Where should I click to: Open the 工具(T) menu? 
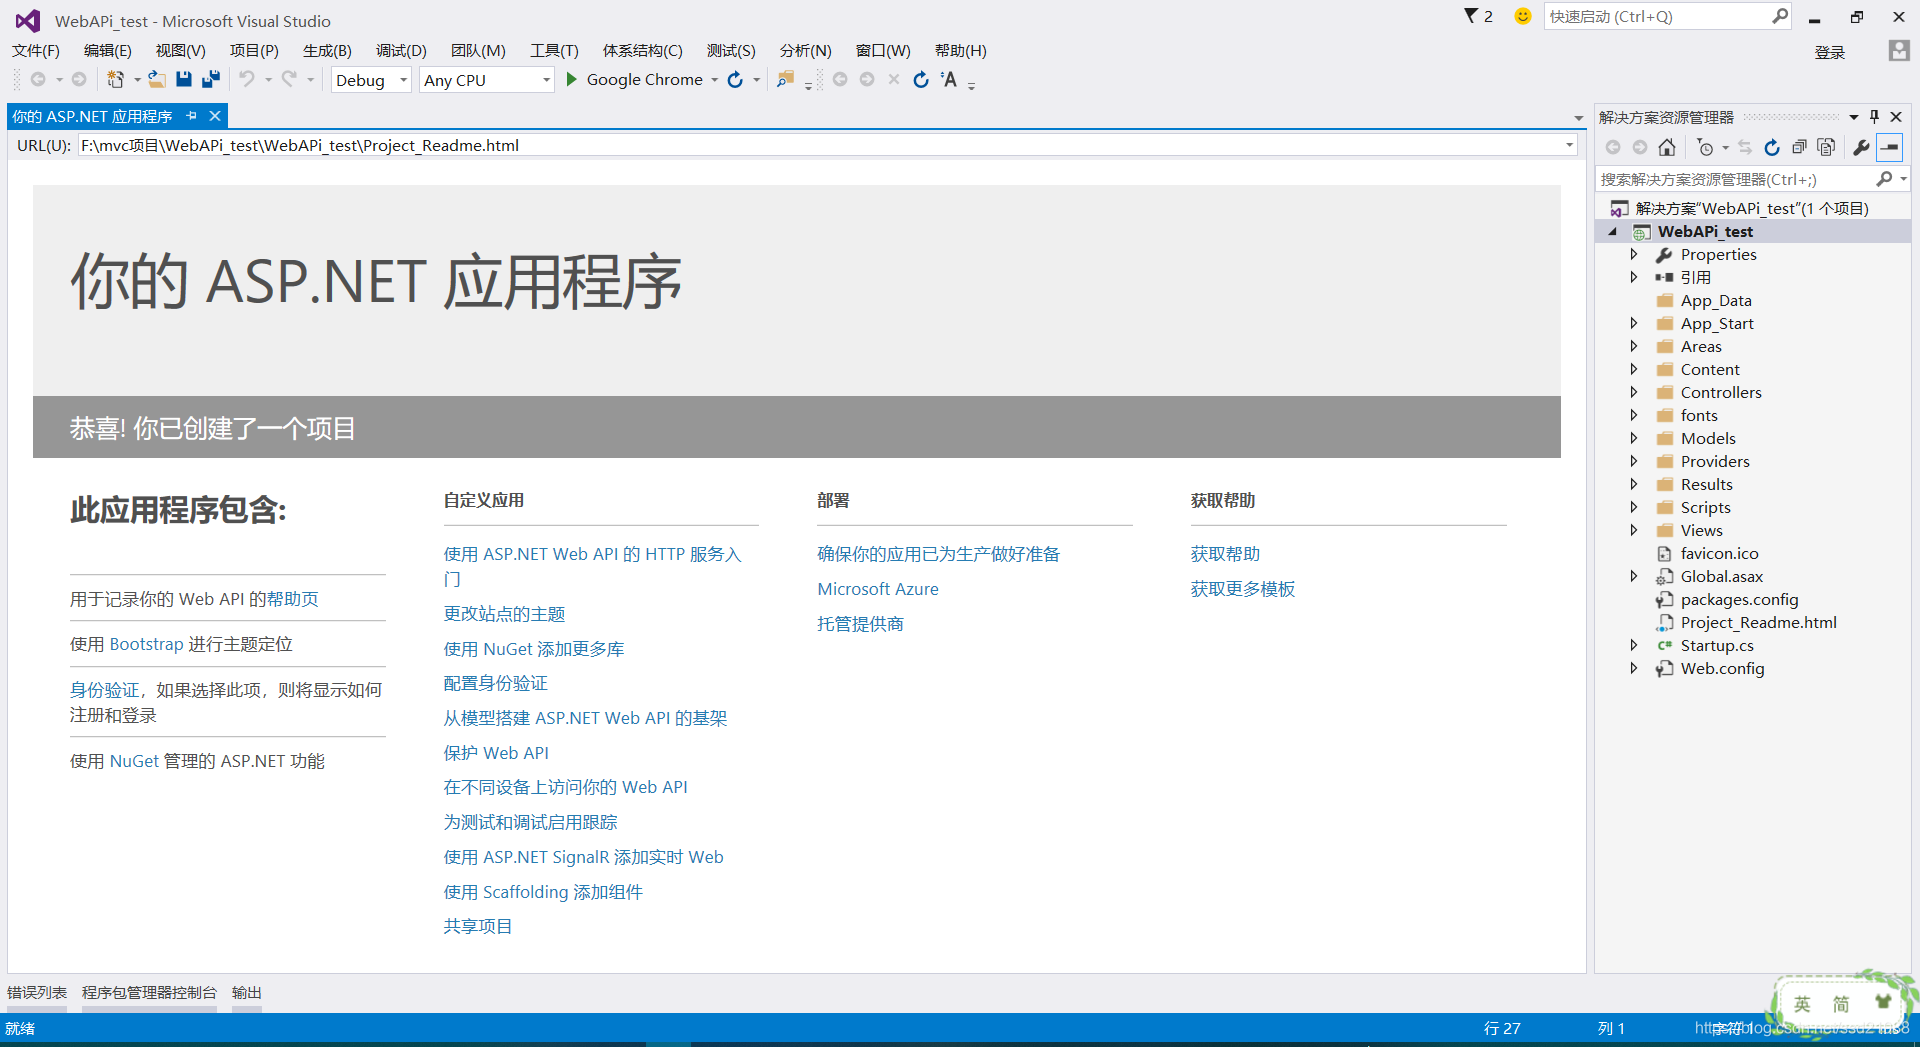pyautogui.click(x=554, y=50)
